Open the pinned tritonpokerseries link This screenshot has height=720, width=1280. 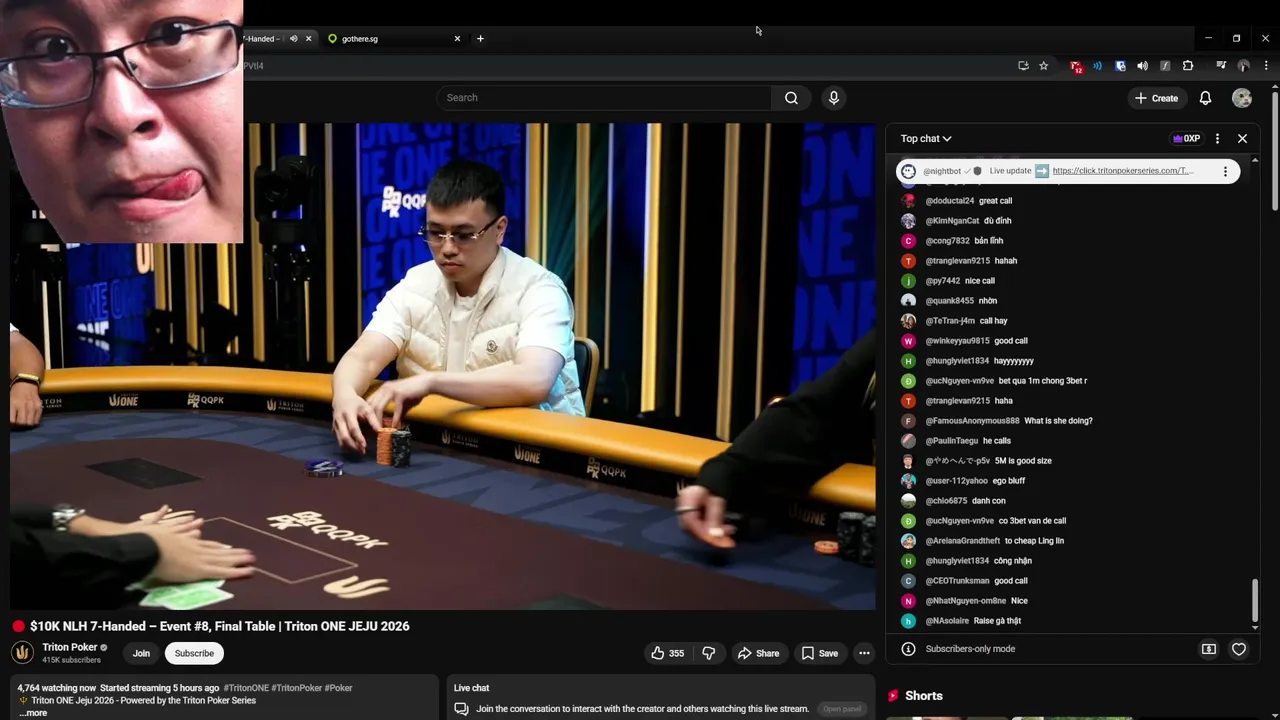point(1122,171)
